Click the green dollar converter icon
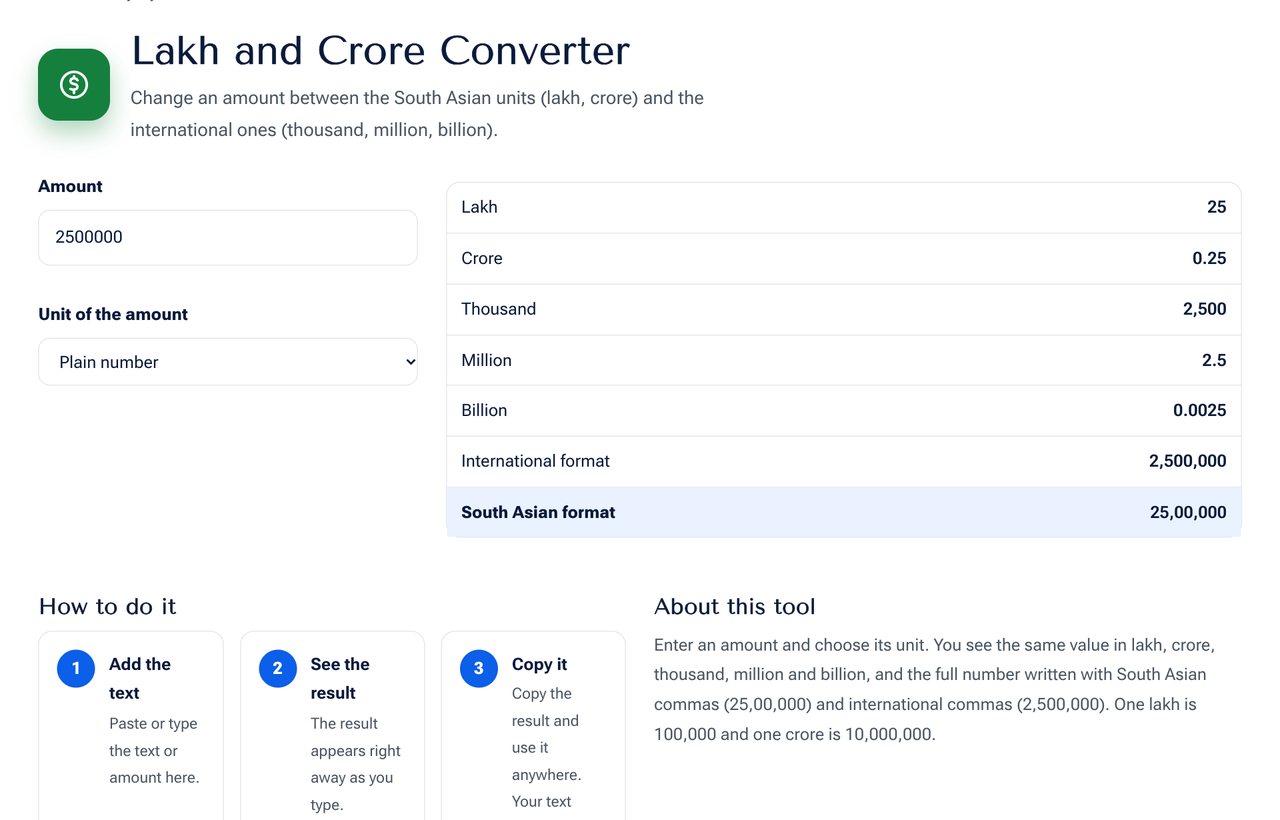Image resolution: width=1280 pixels, height=820 pixels. tap(74, 85)
